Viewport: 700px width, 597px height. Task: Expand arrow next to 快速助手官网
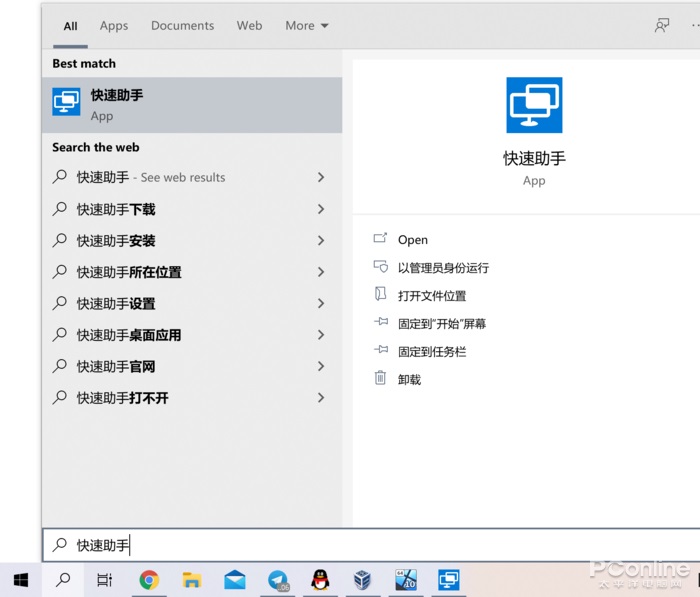[321, 366]
